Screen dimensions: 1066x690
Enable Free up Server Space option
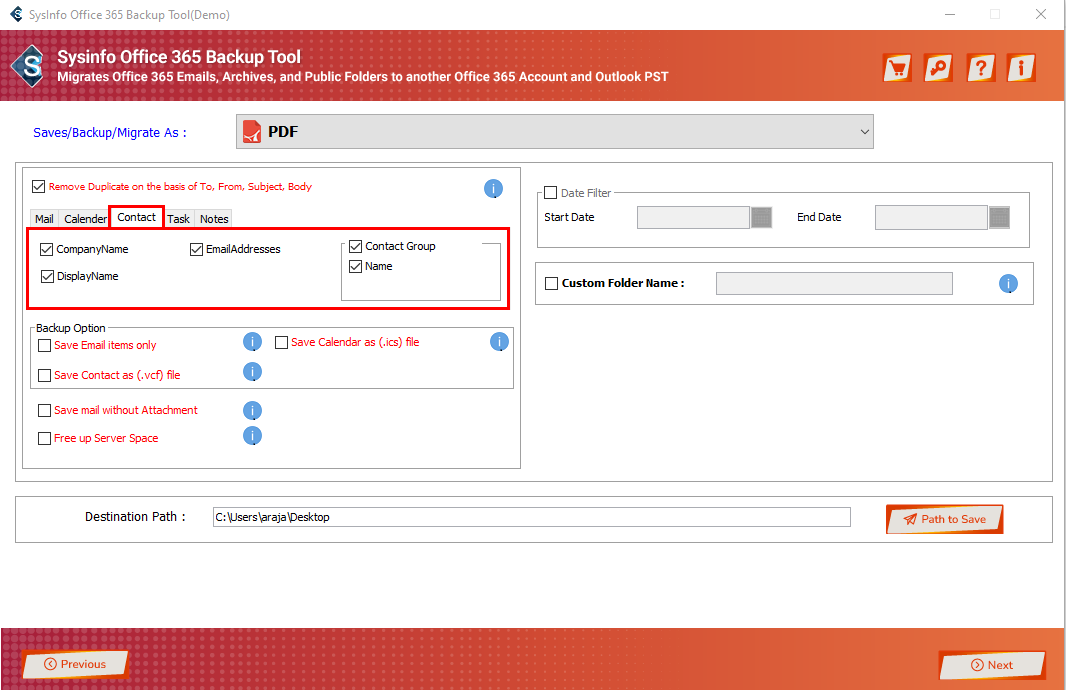45,438
